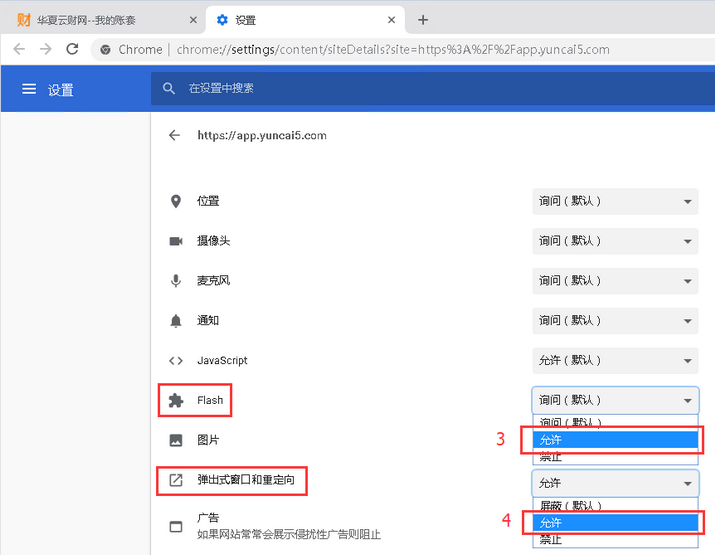Click the Flash puzzle-piece icon
Screen dimensions: 715x555
click(x=176, y=400)
